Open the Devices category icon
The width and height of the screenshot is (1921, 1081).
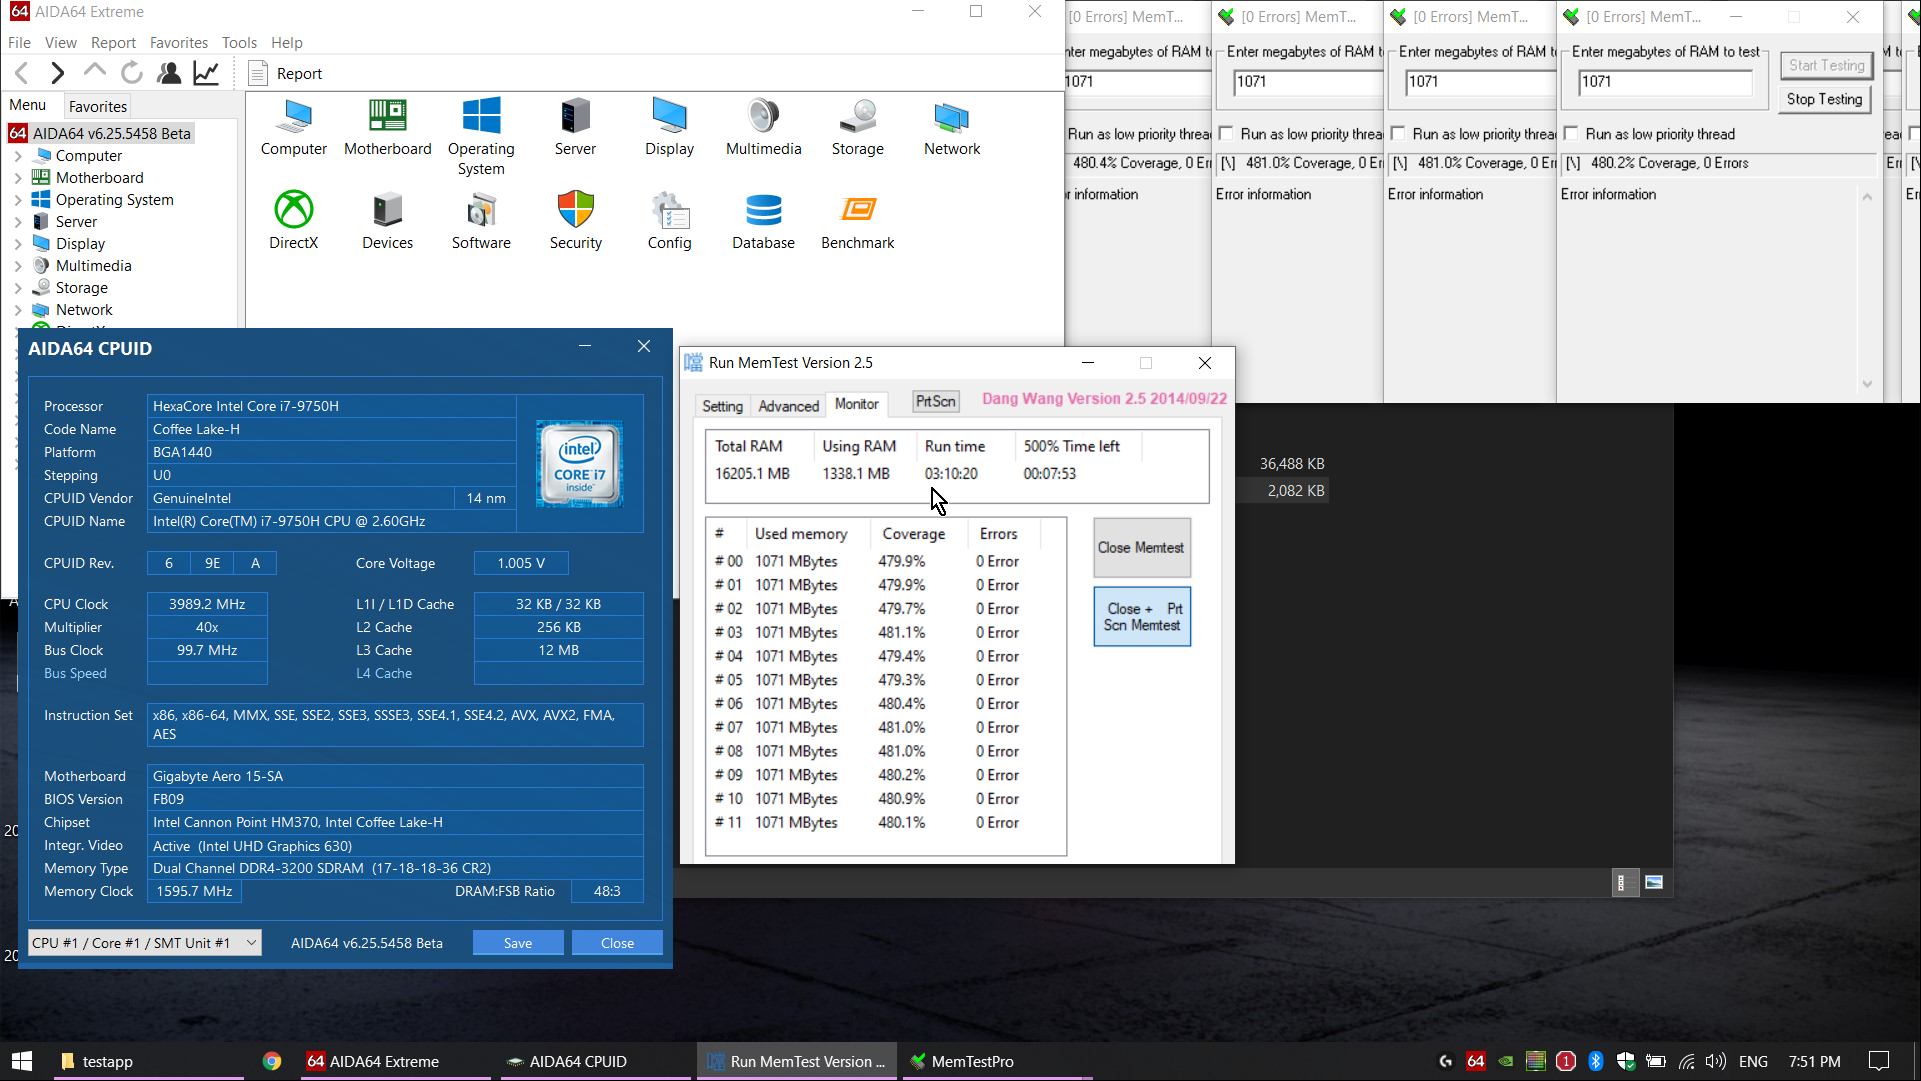(x=387, y=221)
